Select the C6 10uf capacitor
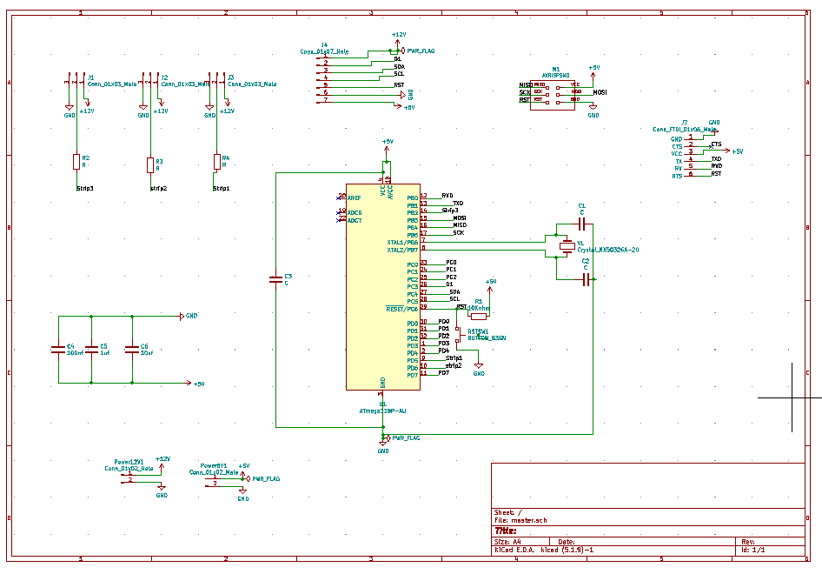The width and height of the screenshot is (822, 568). coord(132,349)
